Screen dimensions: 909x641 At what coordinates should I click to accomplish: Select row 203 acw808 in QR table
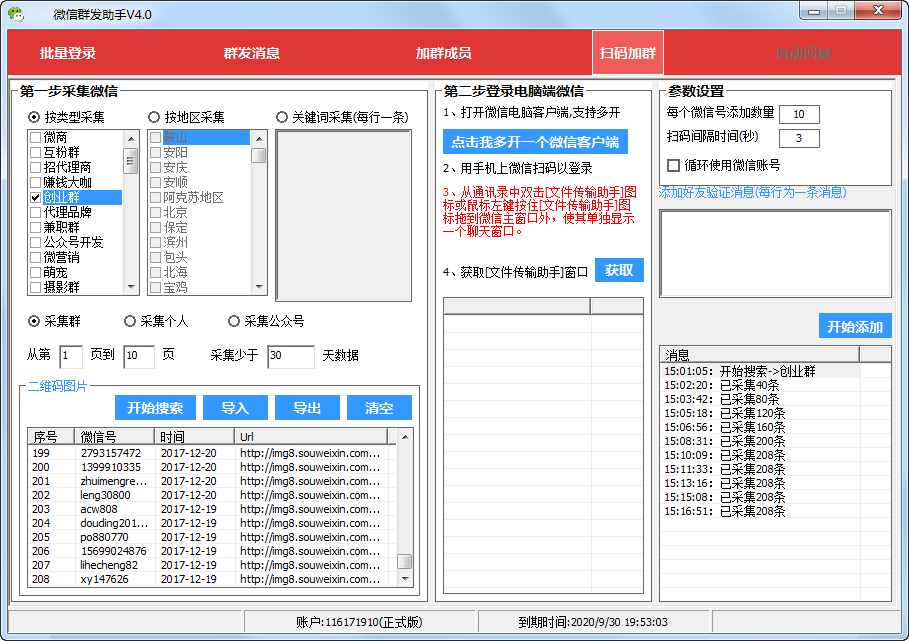[212, 509]
